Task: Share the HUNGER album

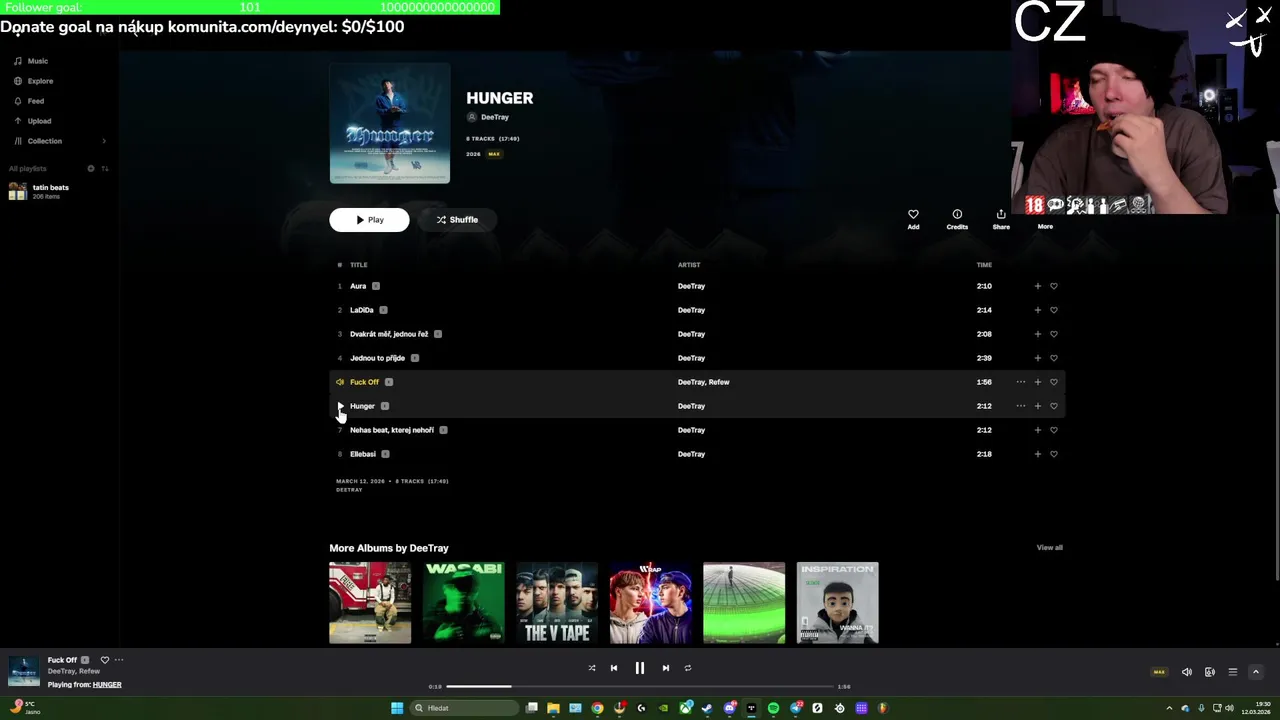Action: [1001, 219]
